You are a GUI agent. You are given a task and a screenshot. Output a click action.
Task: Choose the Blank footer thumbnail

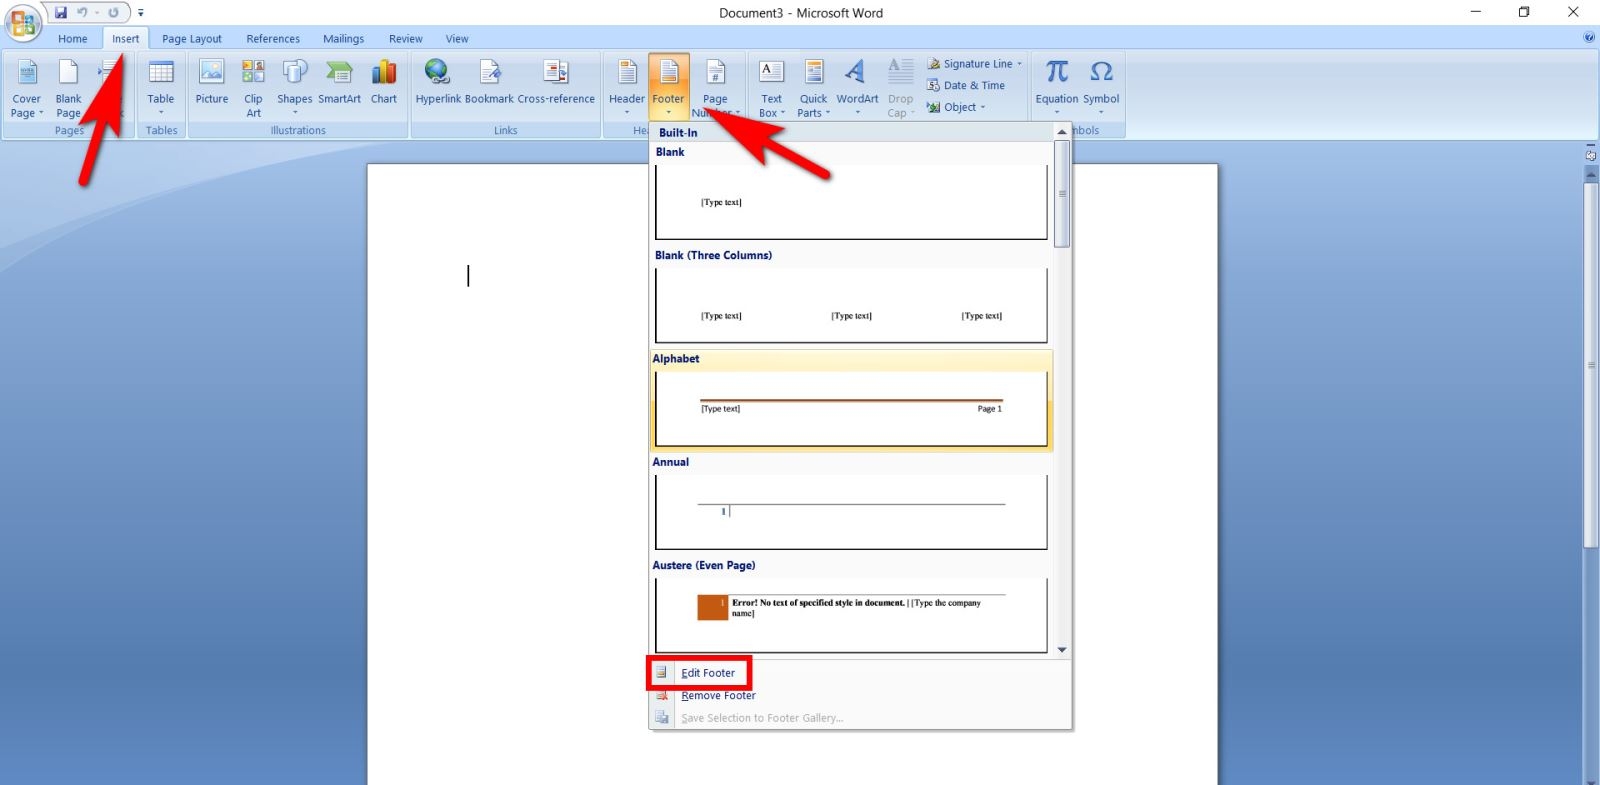click(851, 202)
